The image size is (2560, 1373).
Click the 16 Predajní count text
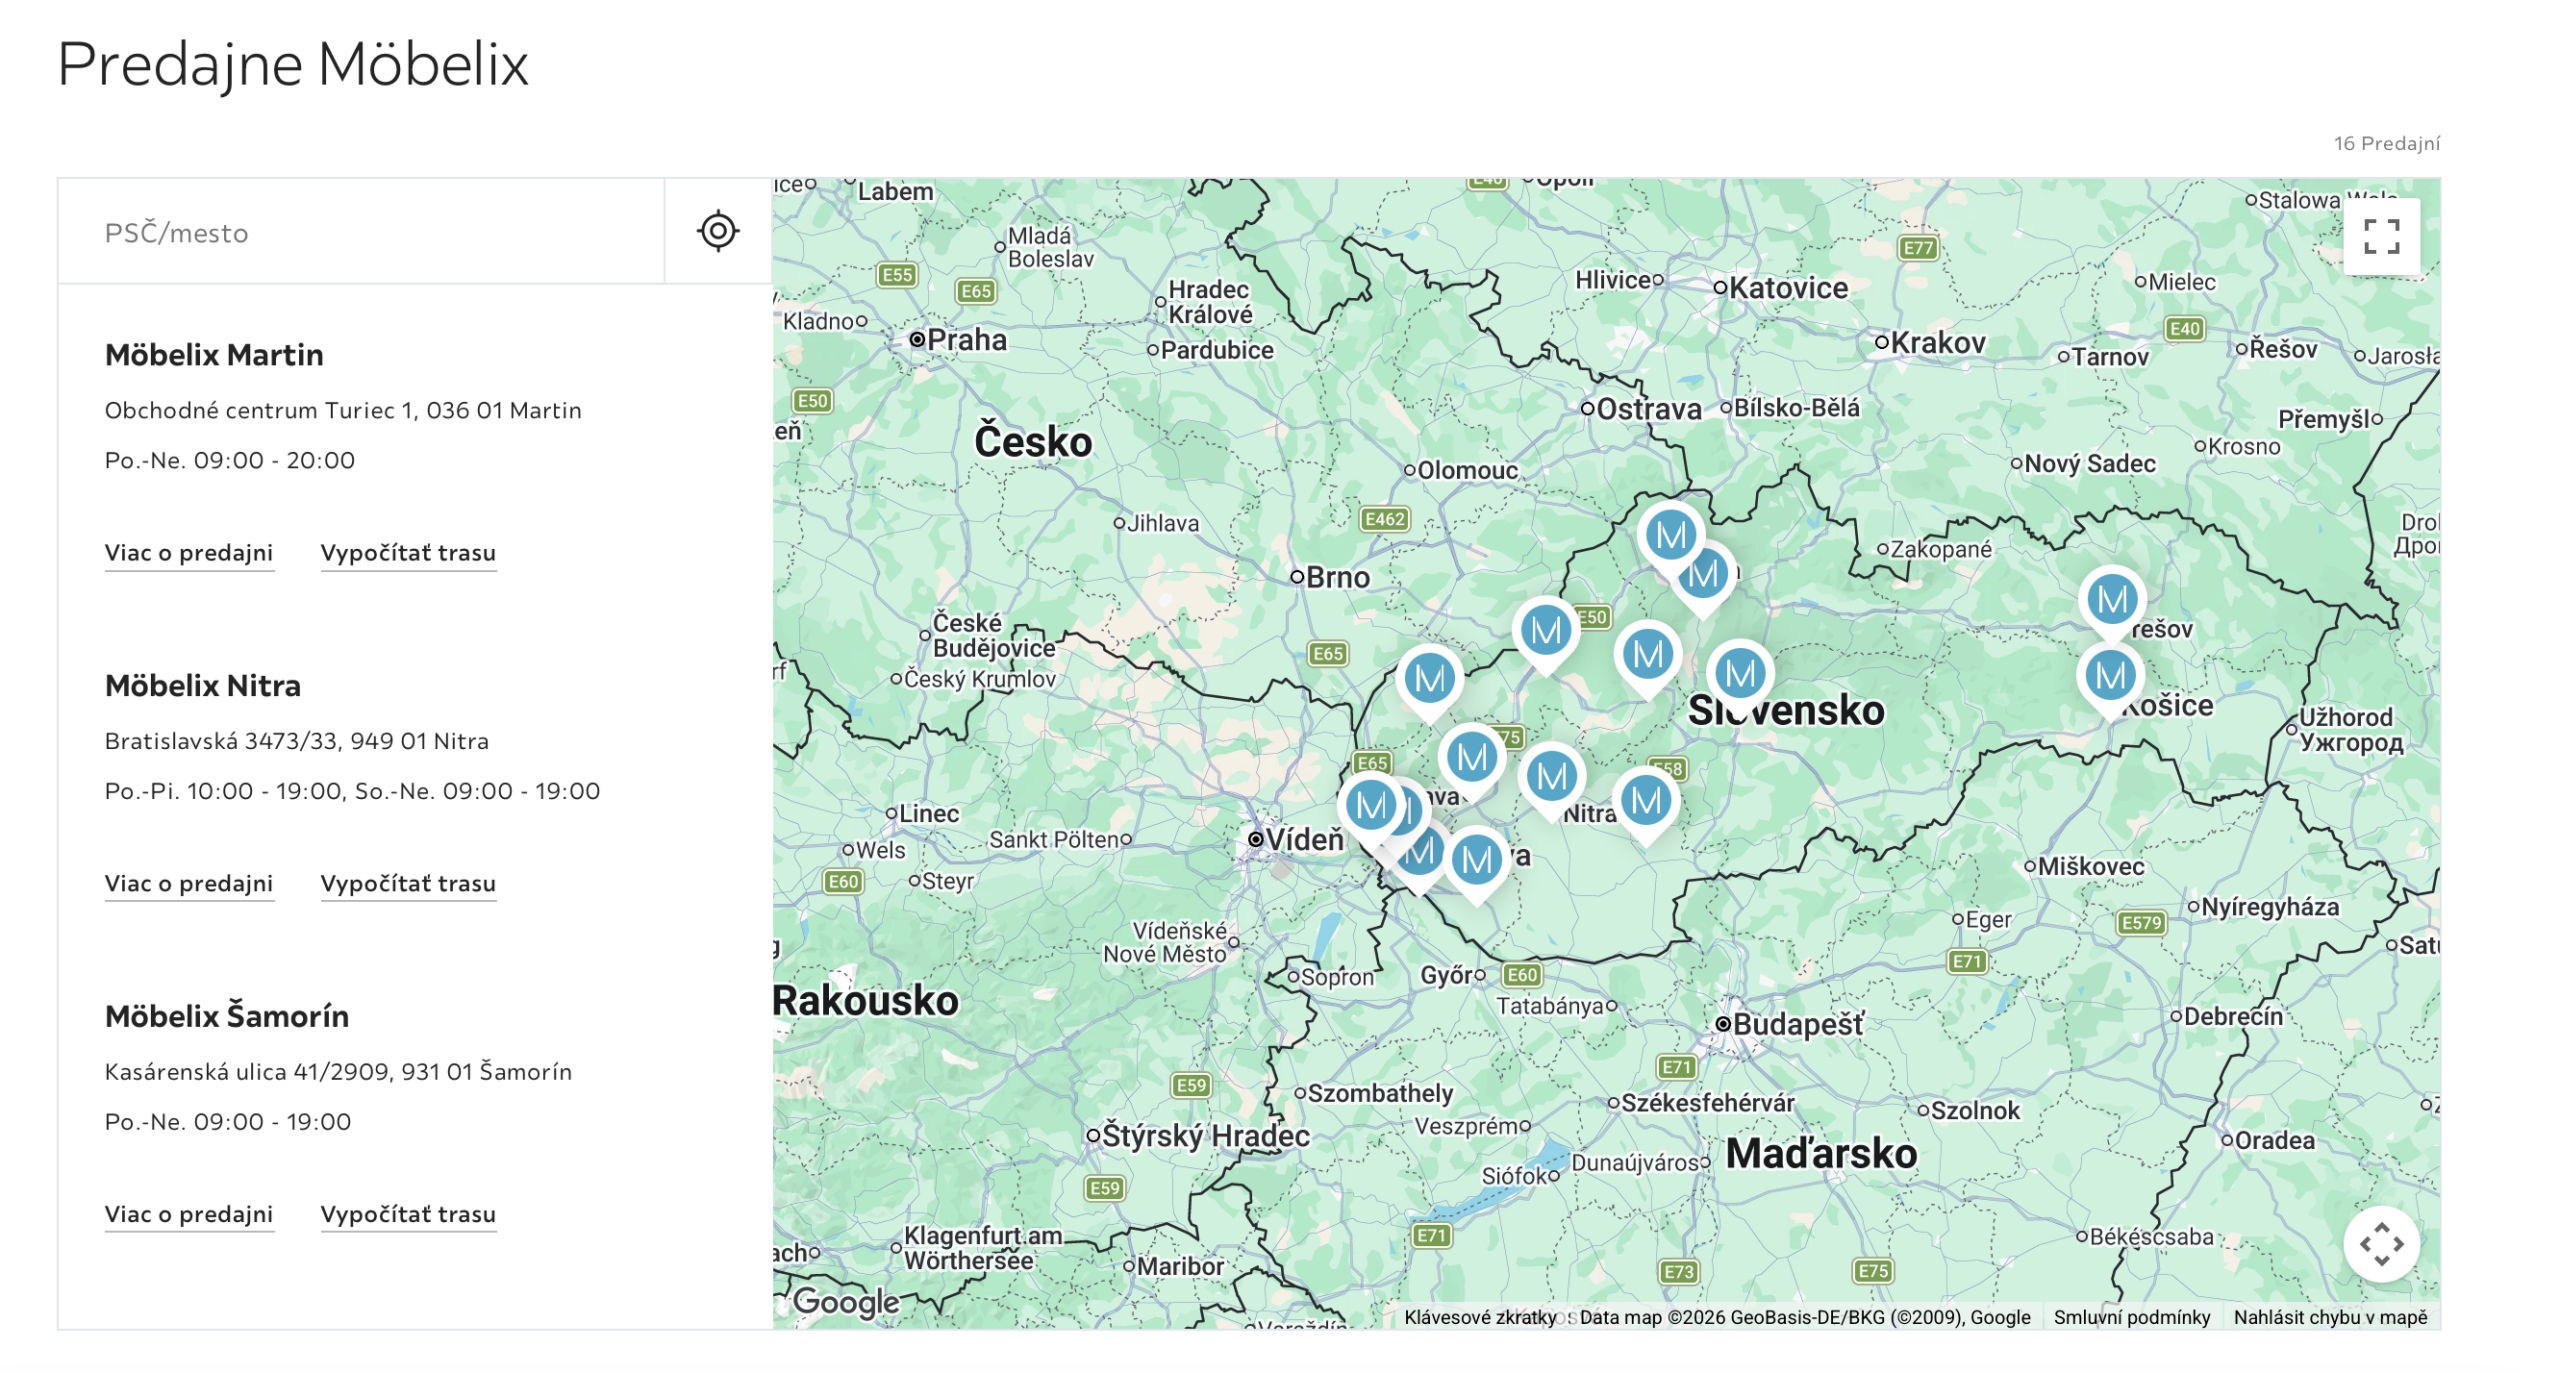pyautogui.click(x=2386, y=143)
